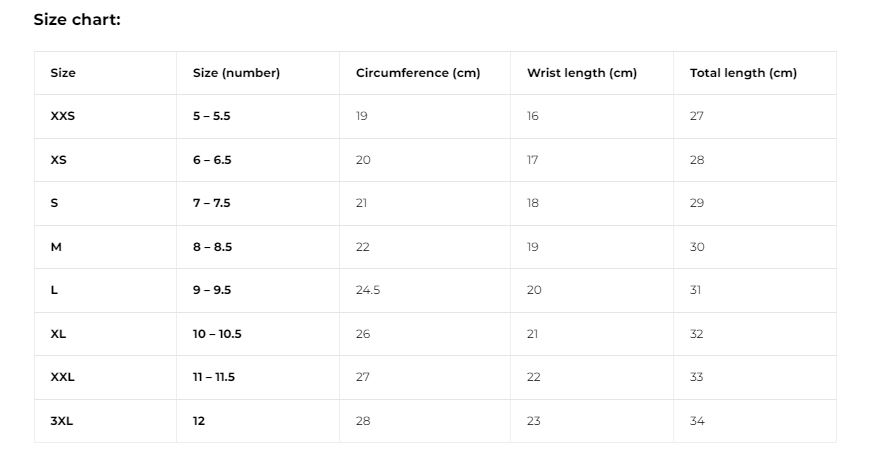Select the '5 – 5.5' number cell
The image size is (893, 472).
[x=211, y=116]
